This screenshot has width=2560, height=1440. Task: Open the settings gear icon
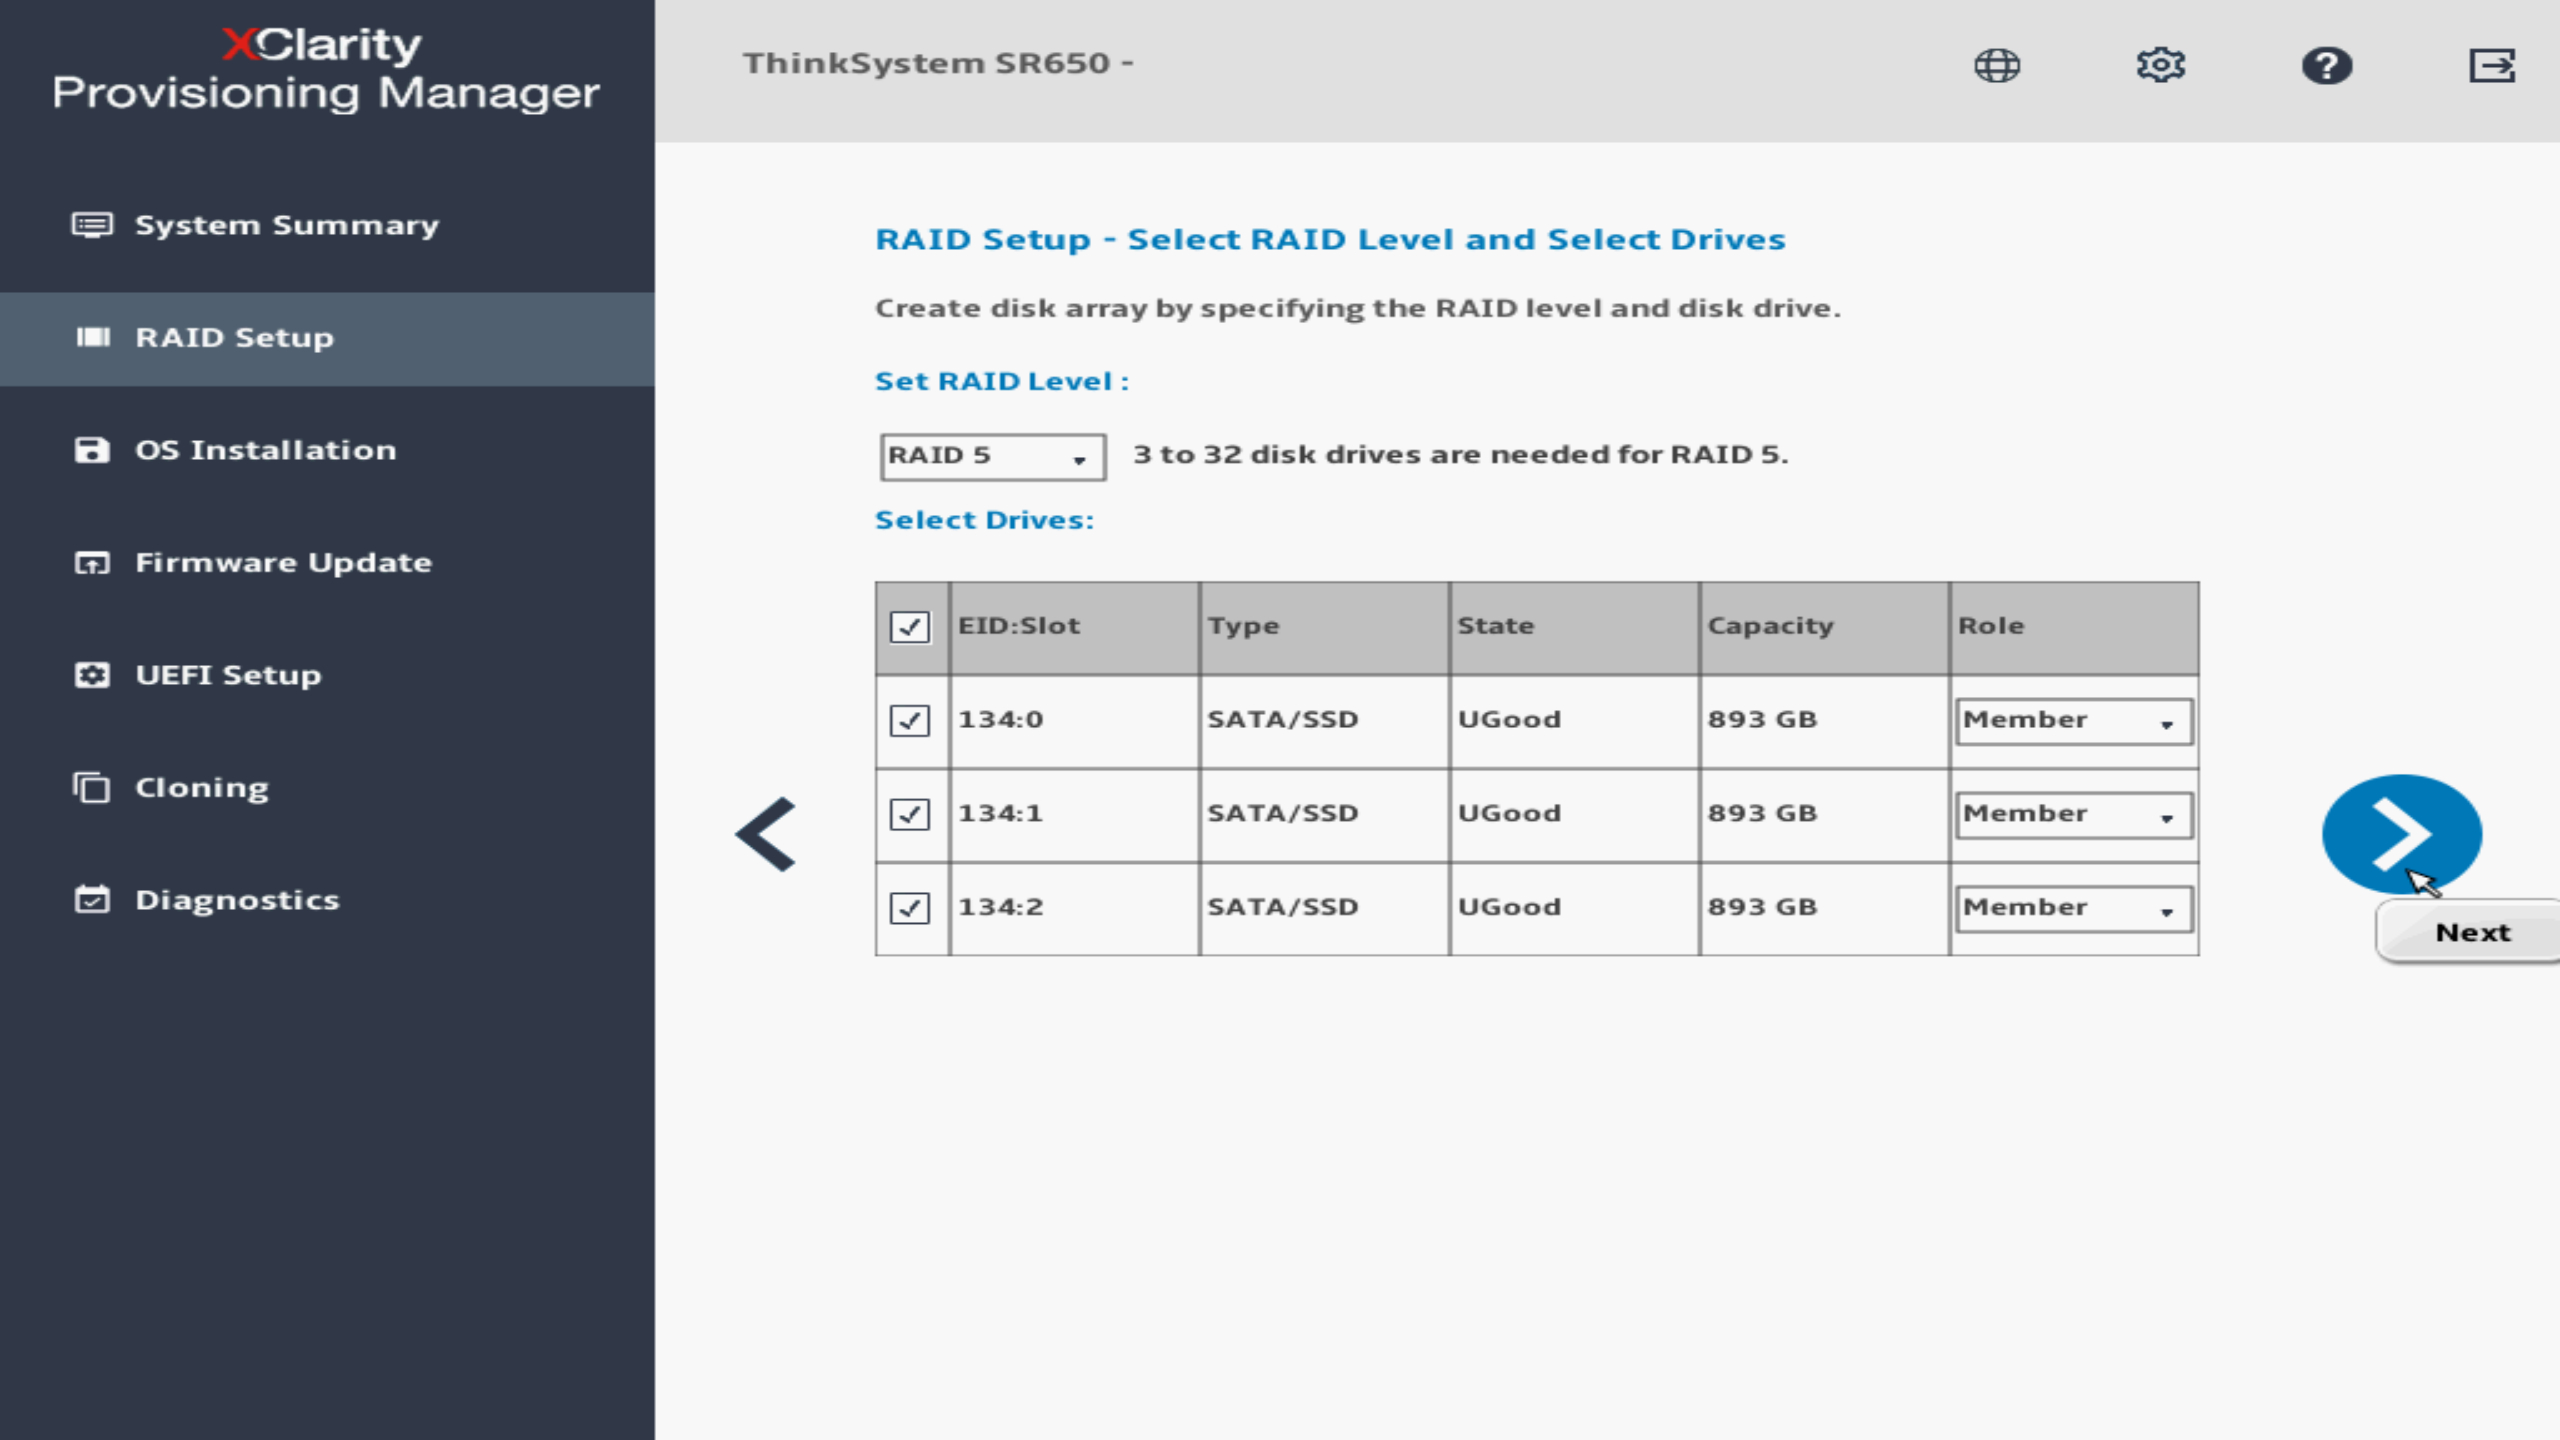[2161, 66]
